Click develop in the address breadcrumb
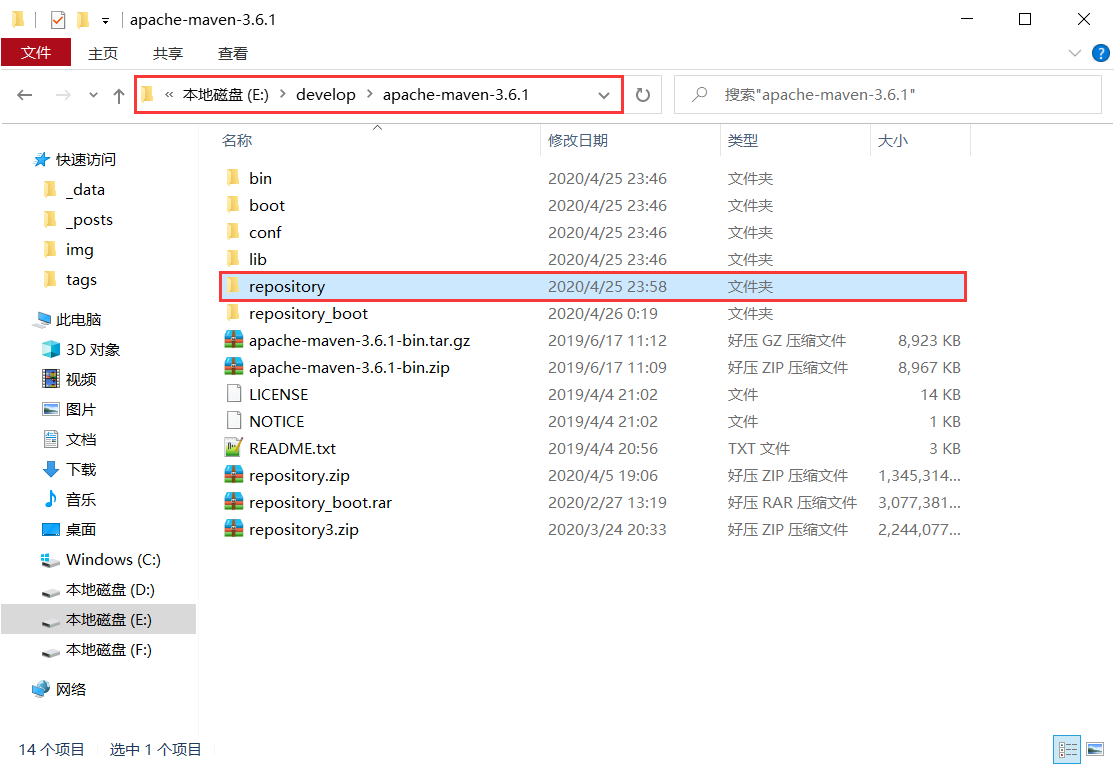The image size is (1115, 765). coord(326,95)
